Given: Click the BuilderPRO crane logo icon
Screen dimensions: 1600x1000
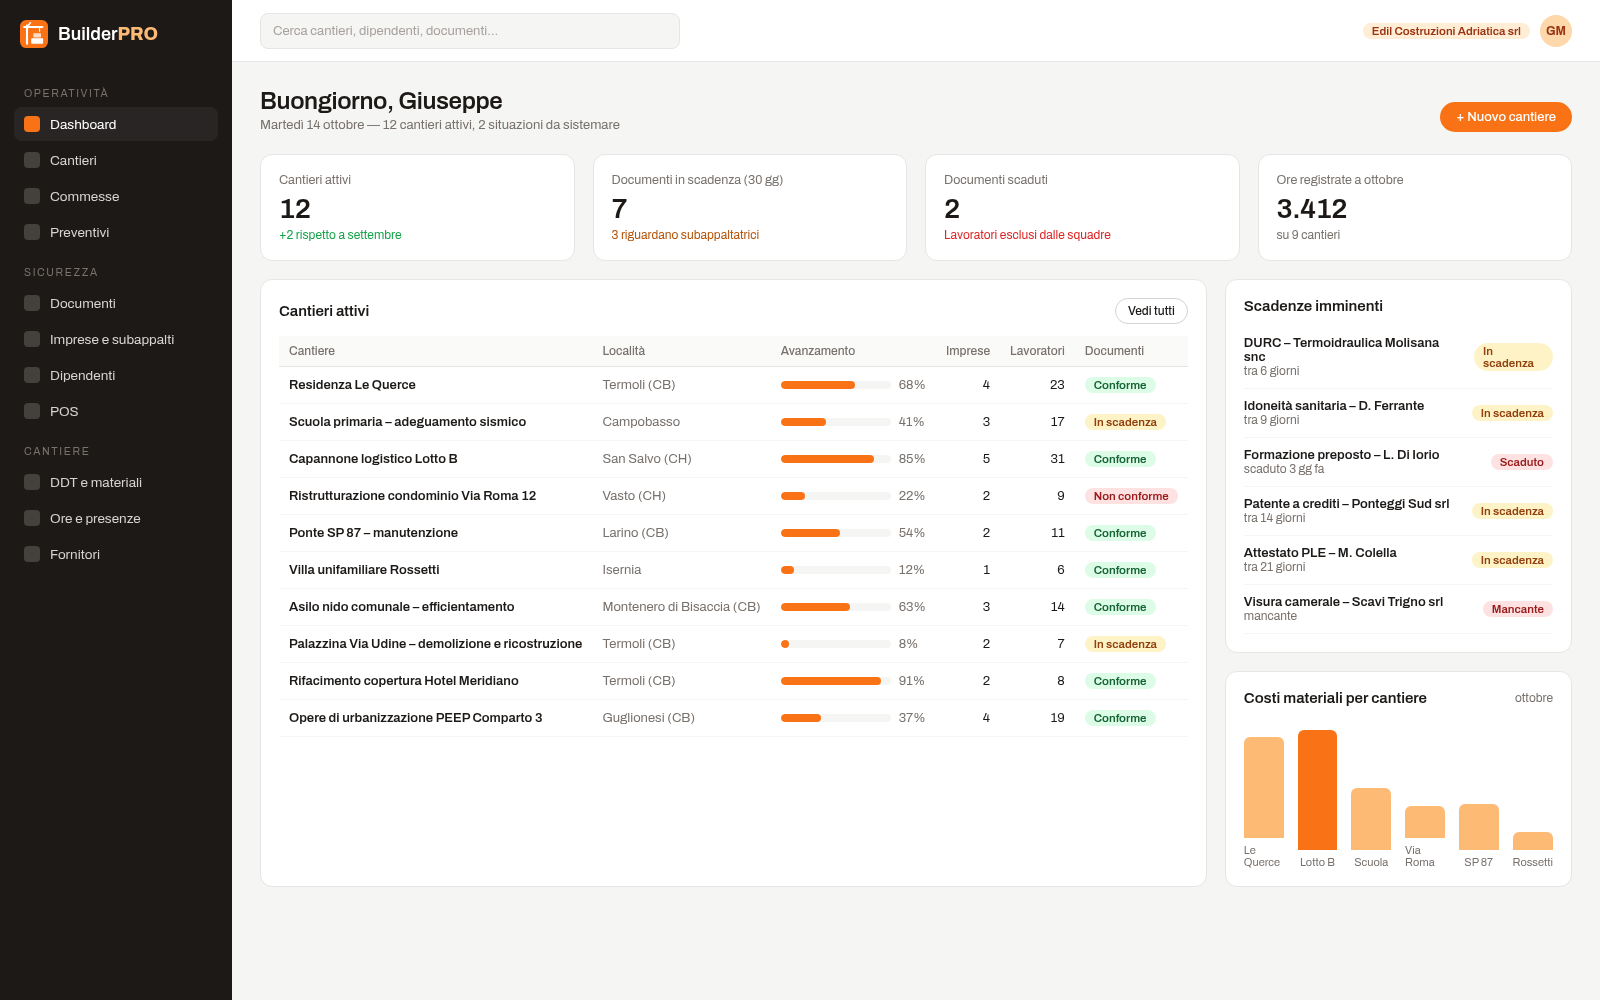Looking at the screenshot, I should pos(34,34).
